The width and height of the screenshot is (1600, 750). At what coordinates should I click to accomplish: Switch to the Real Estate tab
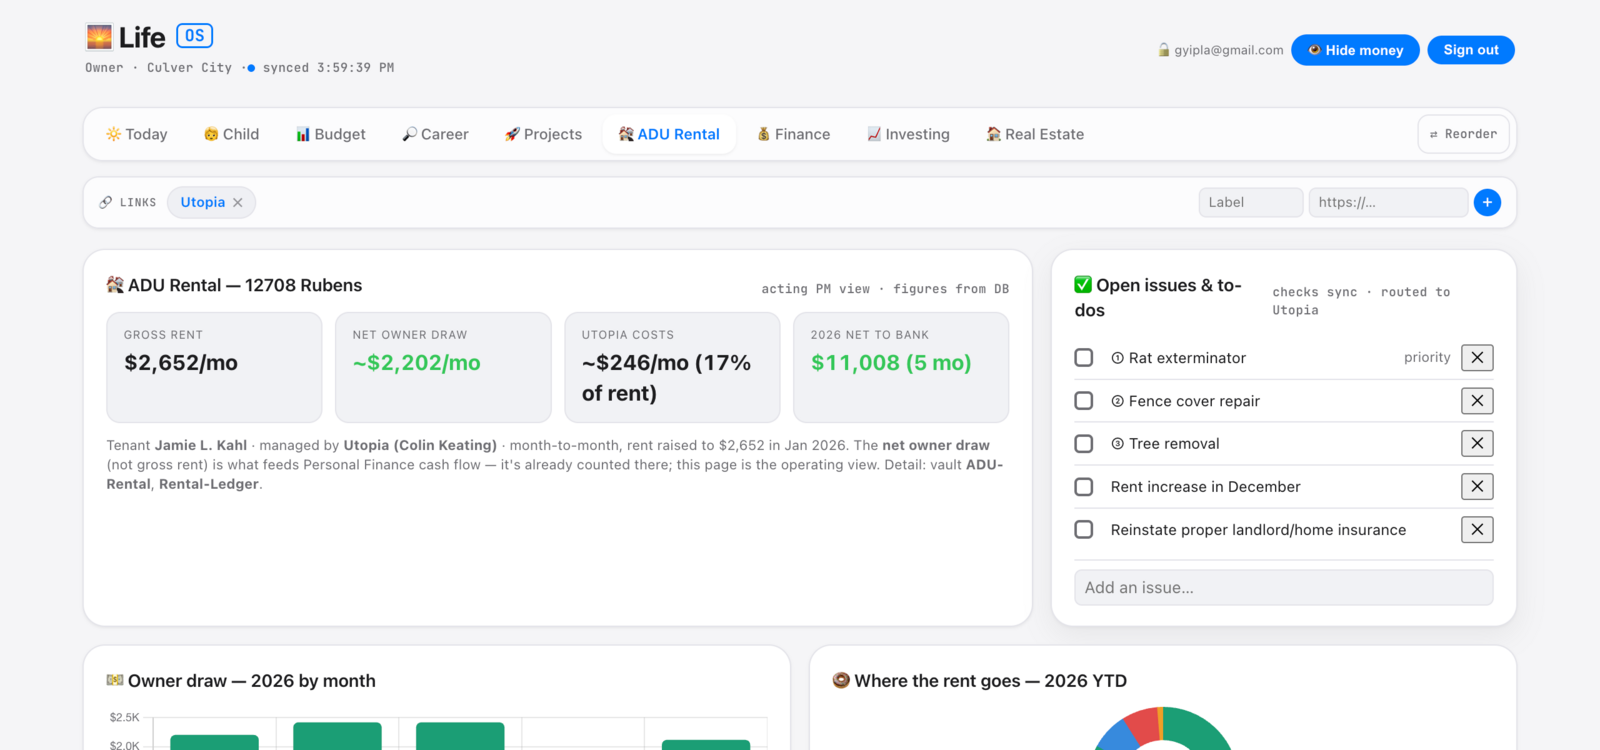[1036, 134]
